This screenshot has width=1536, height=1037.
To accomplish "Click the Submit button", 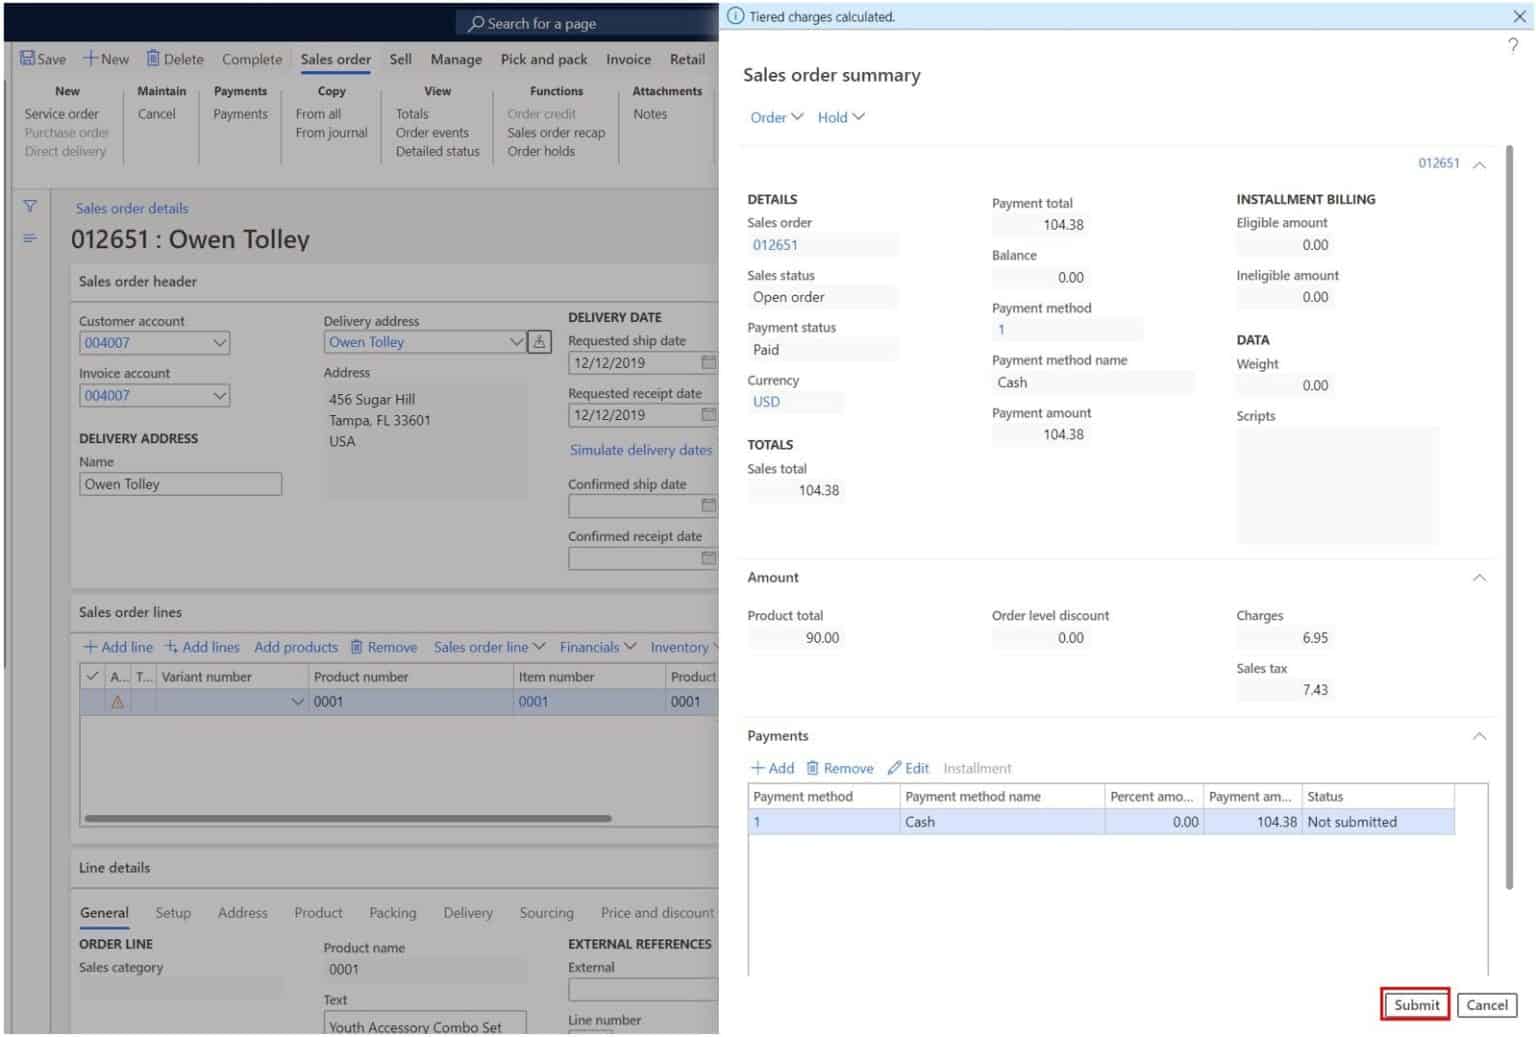I will click(x=1416, y=1005).
